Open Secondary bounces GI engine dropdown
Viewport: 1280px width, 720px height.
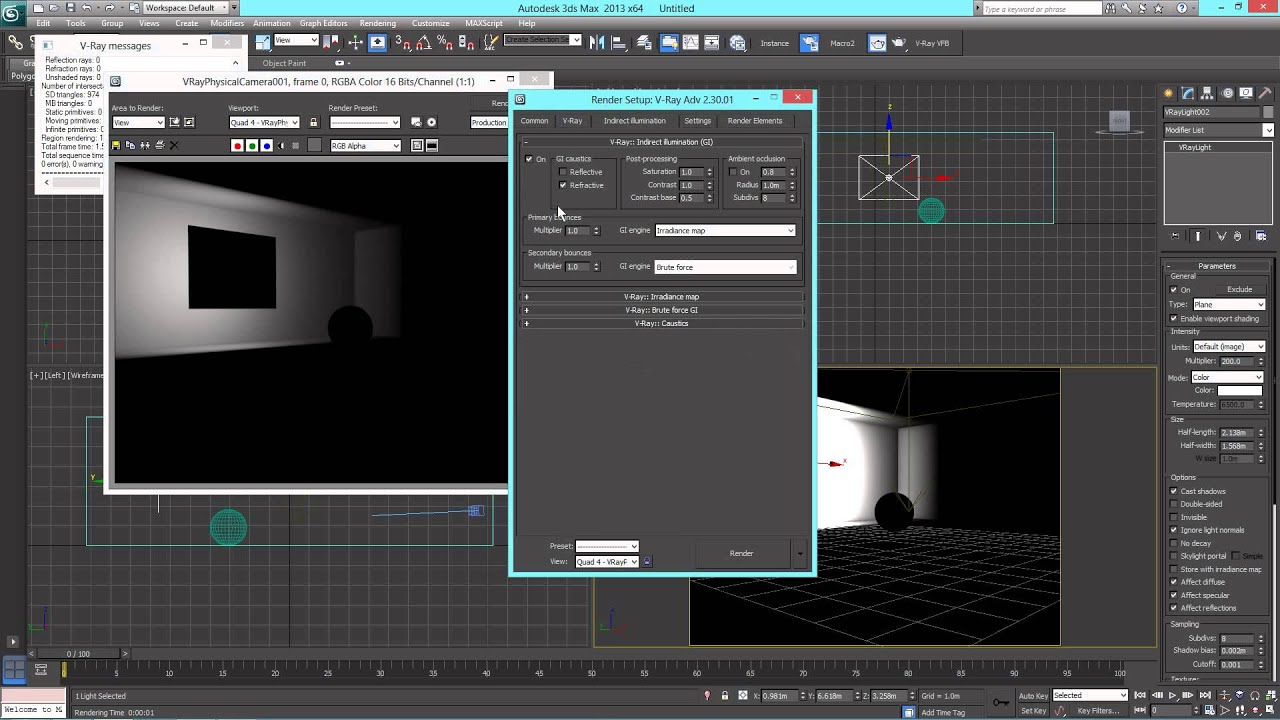click(x=725, y=267)
